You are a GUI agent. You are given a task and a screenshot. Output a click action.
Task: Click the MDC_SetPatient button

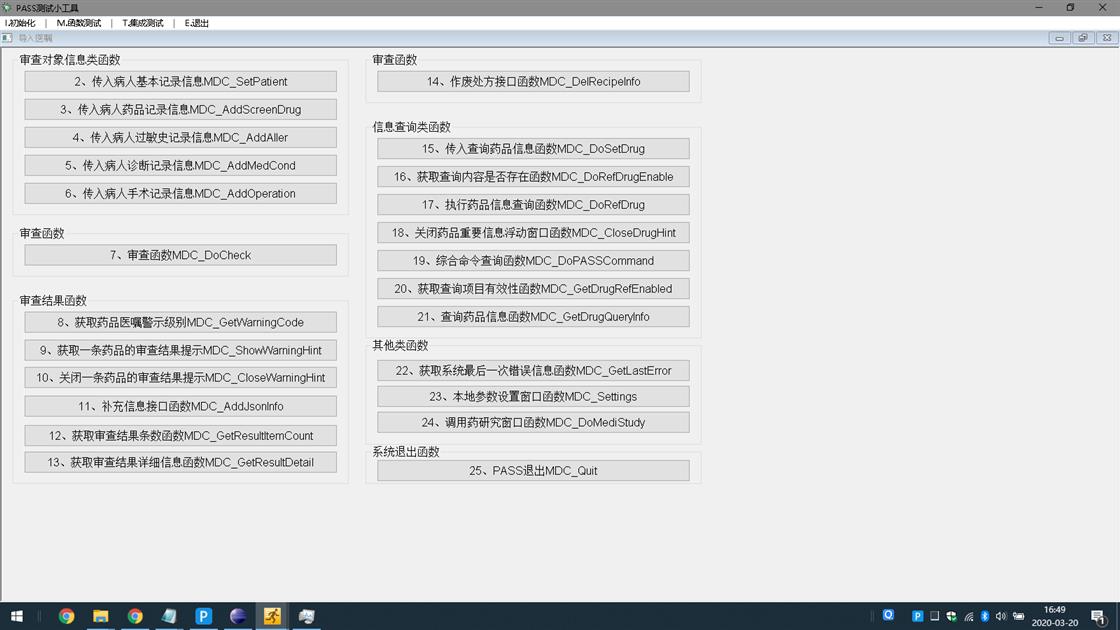pos(181,82)
